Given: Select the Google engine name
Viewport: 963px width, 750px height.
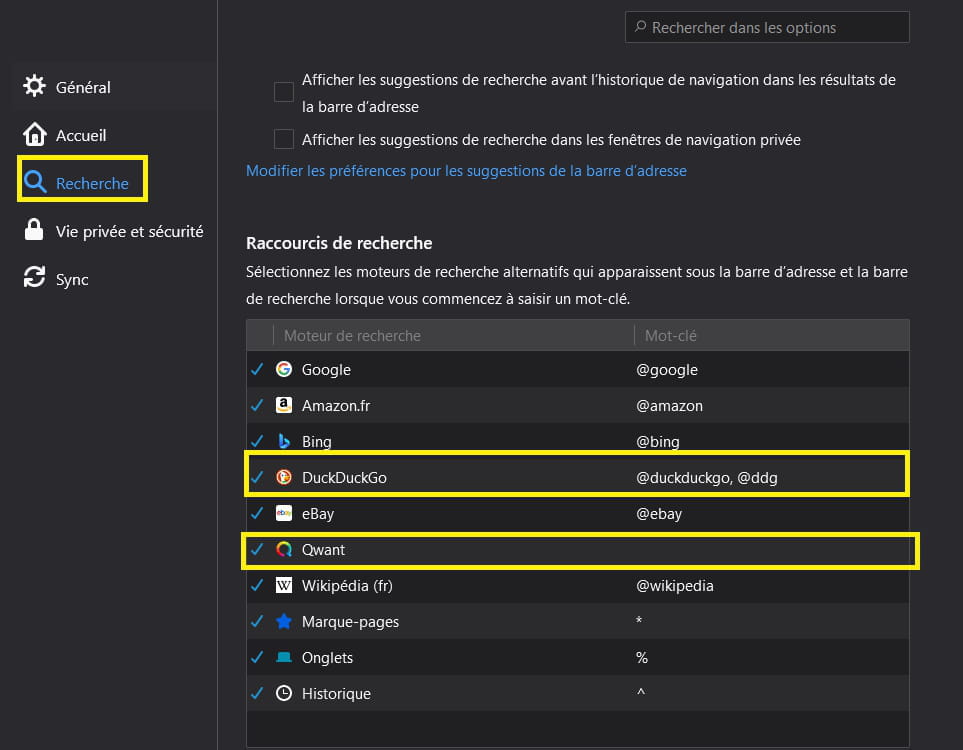Looking at the screenshot, I should [x=326, y=370].
